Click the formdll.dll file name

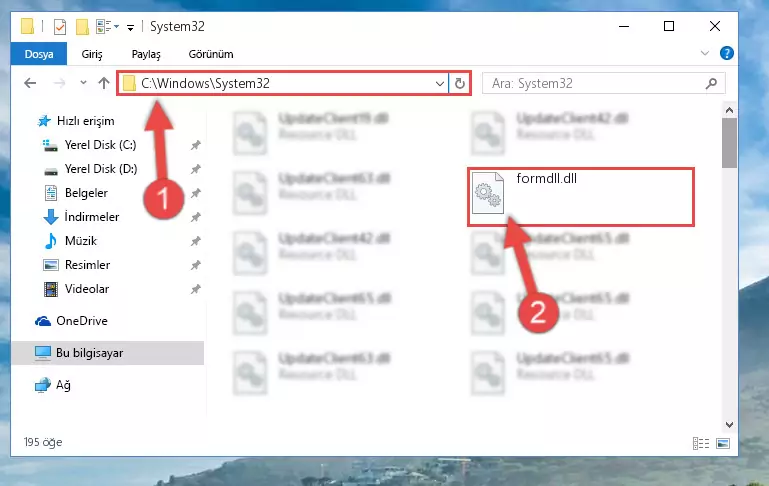(546, 179)
